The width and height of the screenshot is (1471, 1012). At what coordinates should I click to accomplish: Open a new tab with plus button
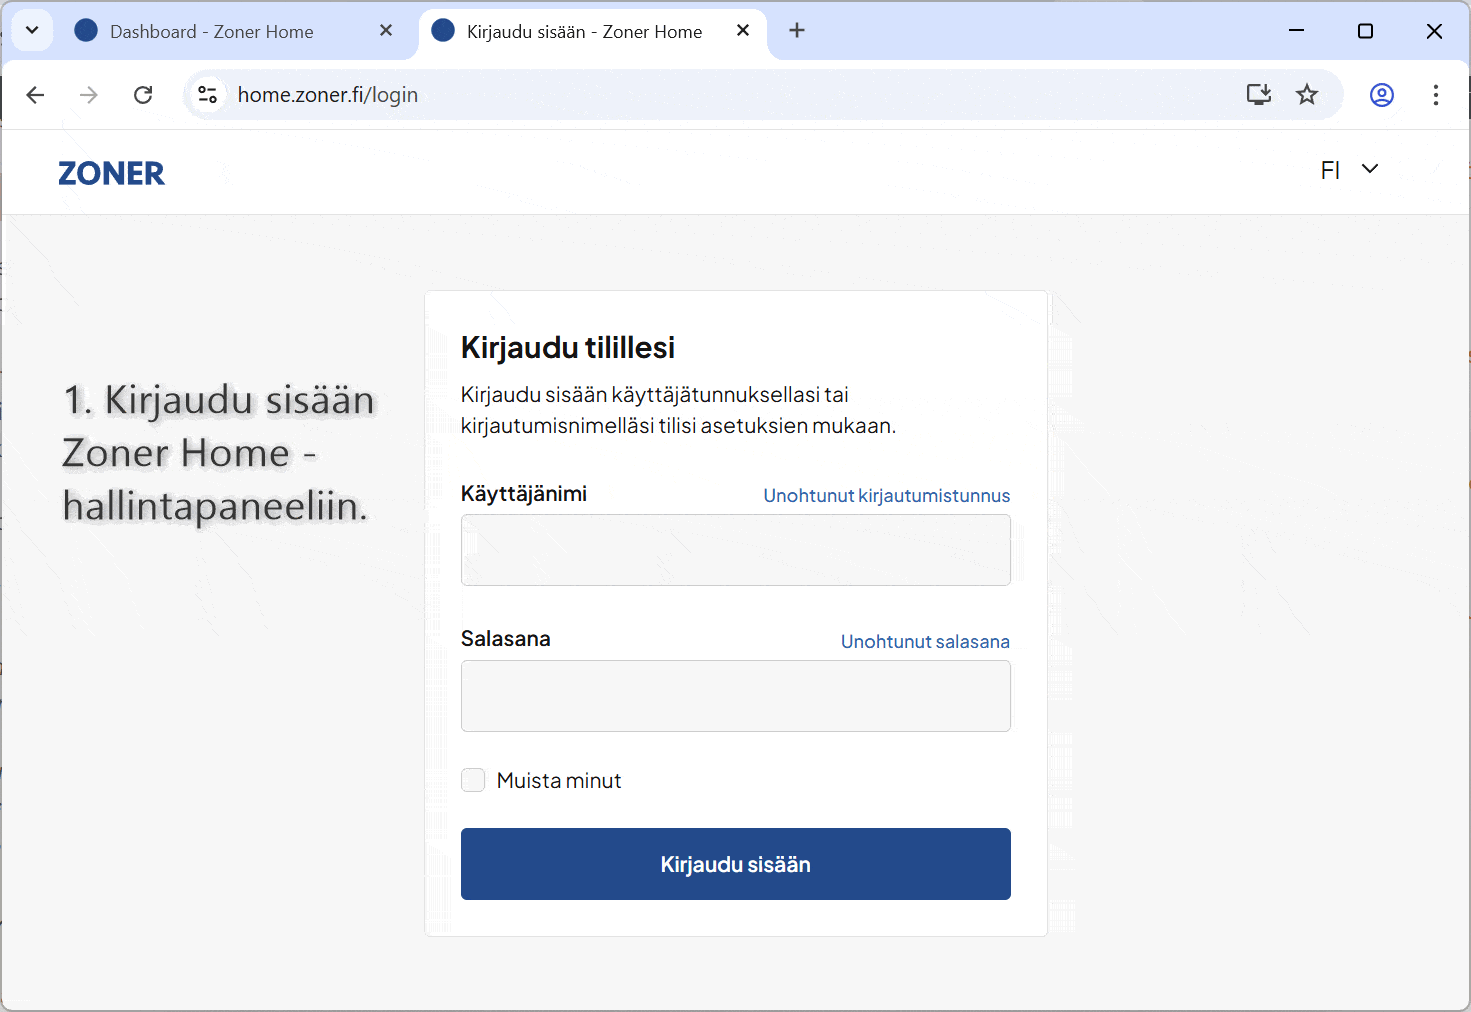point(797,31)
